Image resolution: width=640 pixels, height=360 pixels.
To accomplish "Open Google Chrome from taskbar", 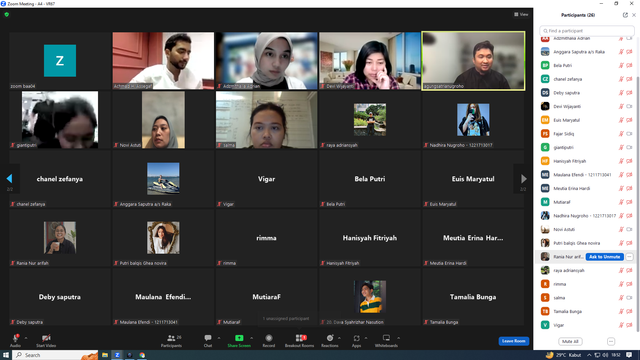I will [x=142, y=355].
